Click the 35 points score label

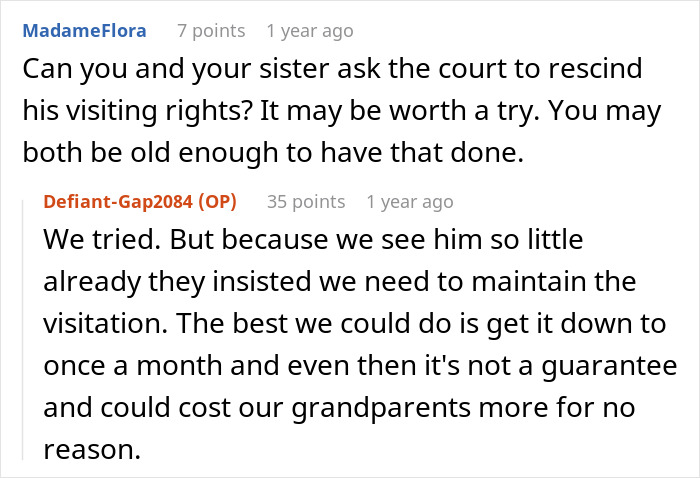click(x=306, y=202)
